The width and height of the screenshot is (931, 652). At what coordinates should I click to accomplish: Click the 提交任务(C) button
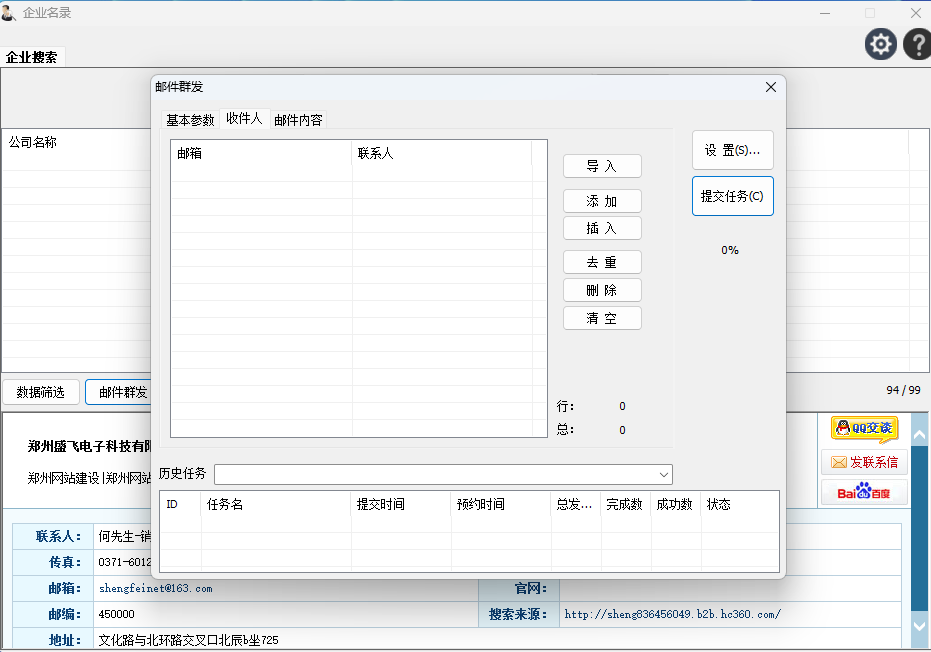pyautogui.click(x=732, y=196)
